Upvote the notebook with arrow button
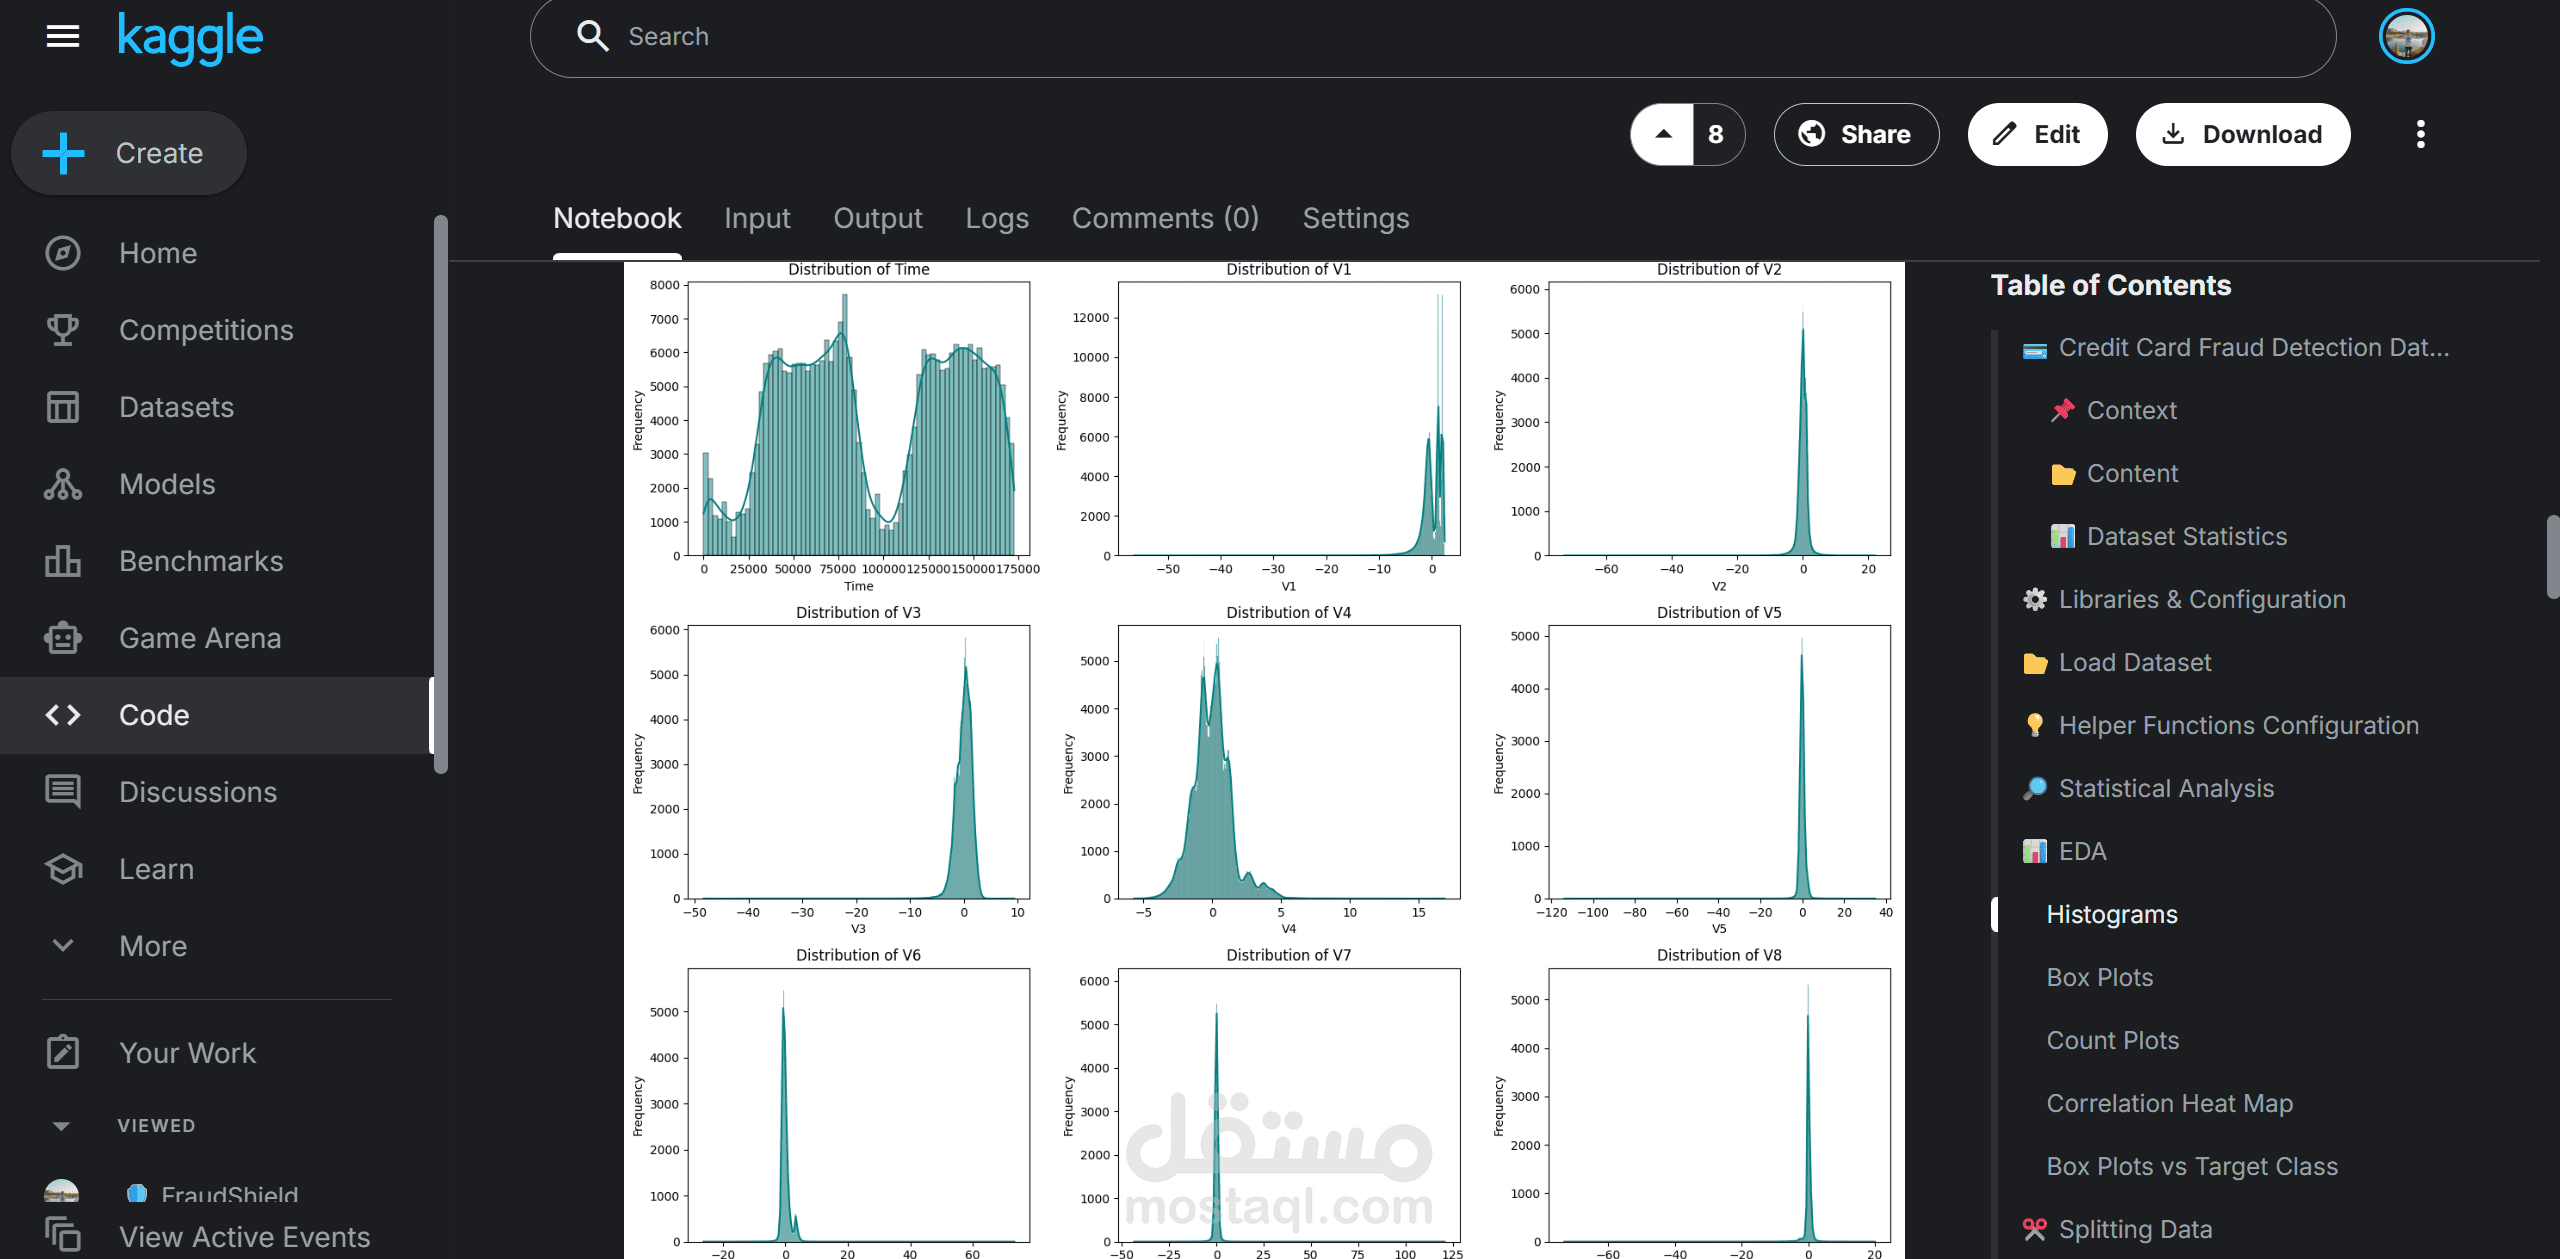Viewport: 2560px width, 1259px height. coord(1663,134)
